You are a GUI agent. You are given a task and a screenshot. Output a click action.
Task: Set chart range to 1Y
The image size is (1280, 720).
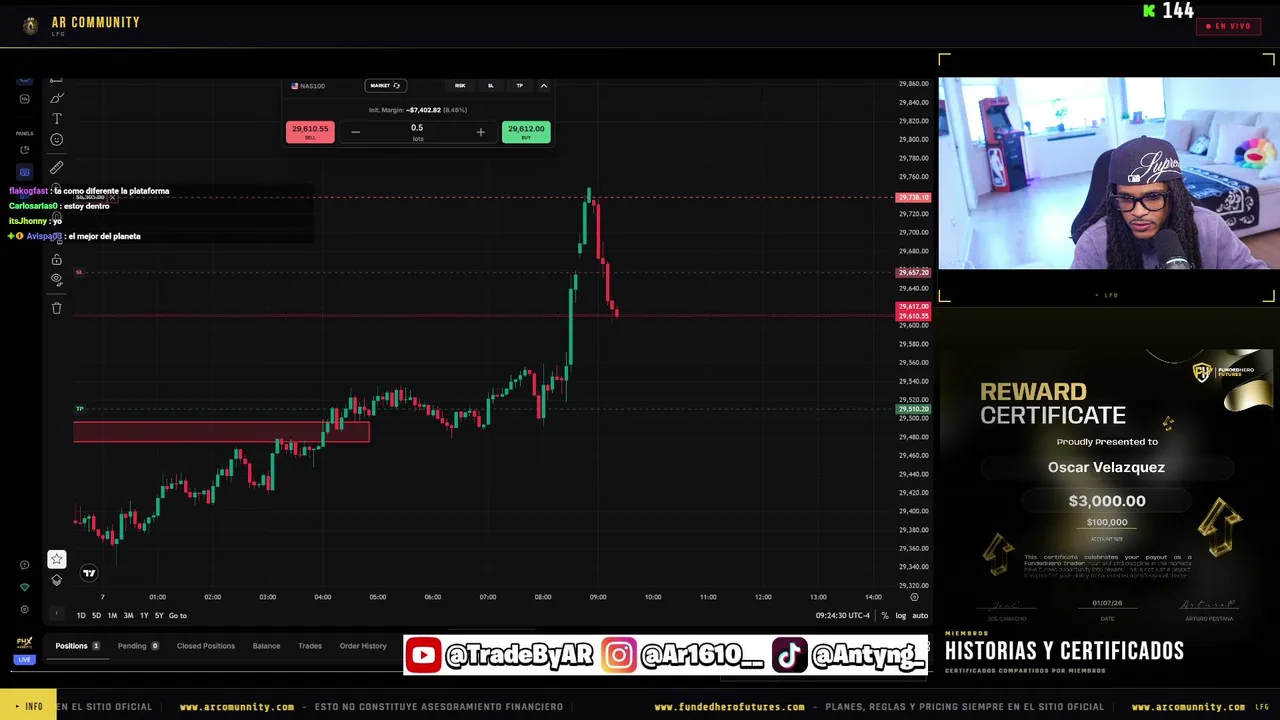click(144, 616)
